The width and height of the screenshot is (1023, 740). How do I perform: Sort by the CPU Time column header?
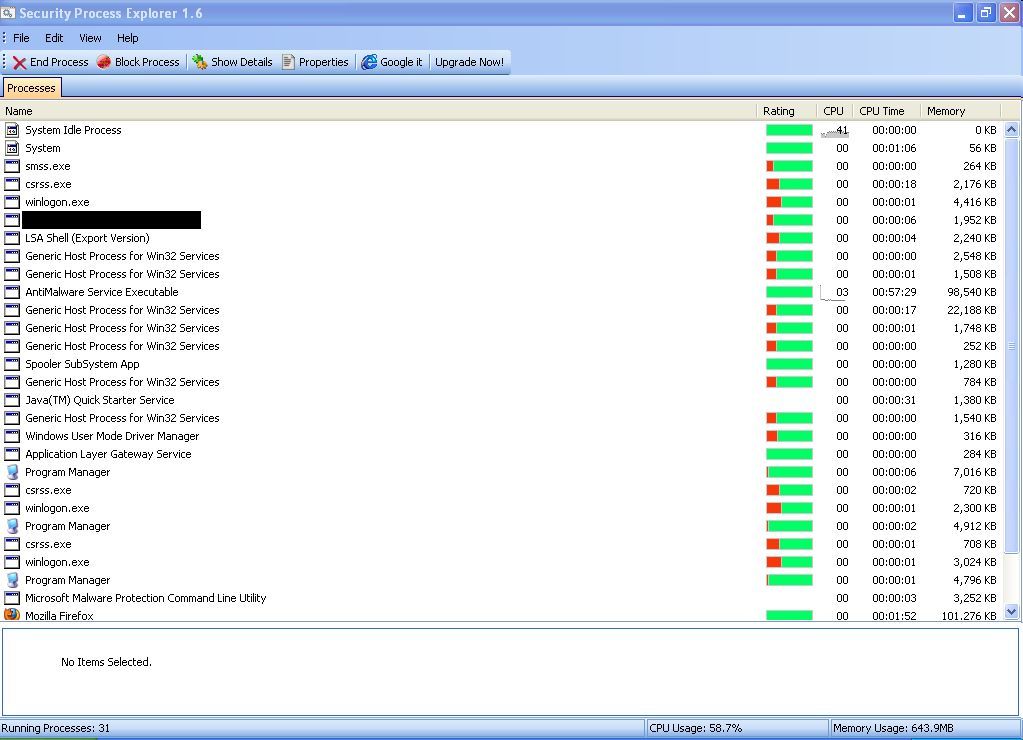(885, 111)
